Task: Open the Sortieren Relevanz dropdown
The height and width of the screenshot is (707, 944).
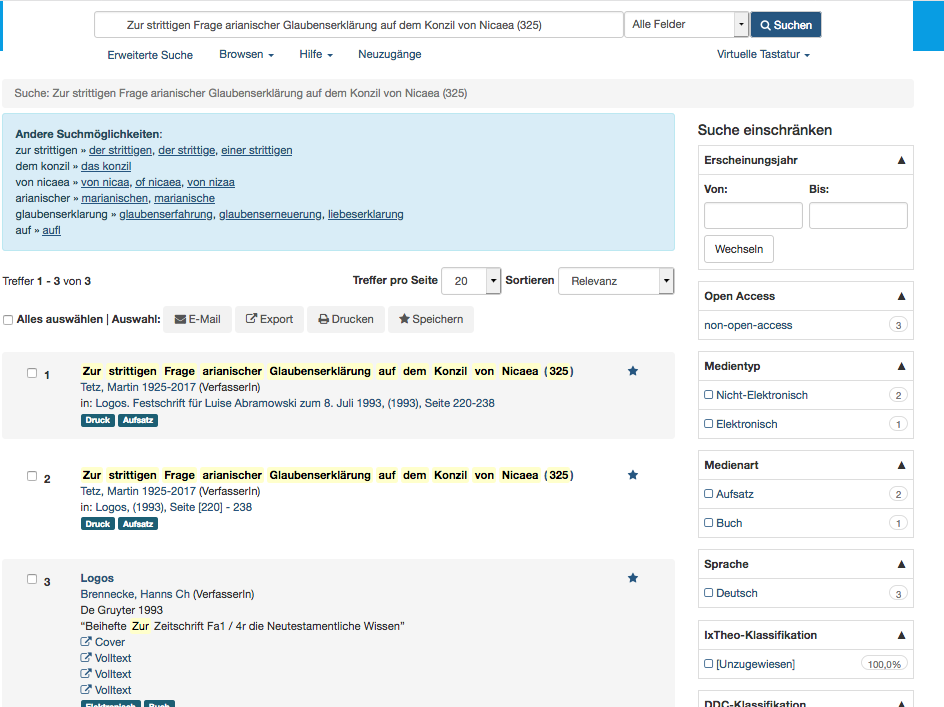Action: tap(616, 281)
